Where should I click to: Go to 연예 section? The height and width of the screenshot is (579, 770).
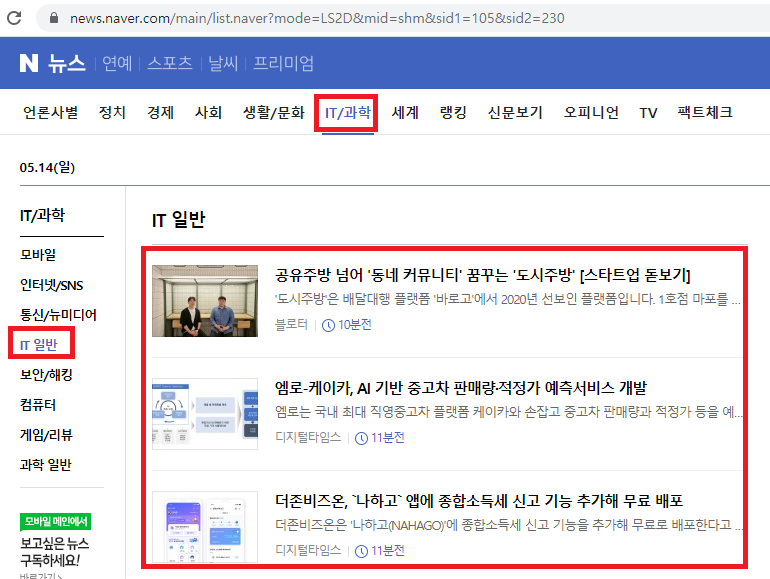(x=117, y=63)
